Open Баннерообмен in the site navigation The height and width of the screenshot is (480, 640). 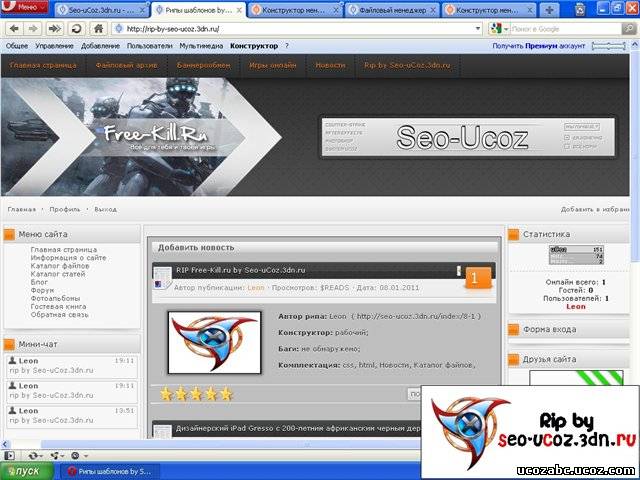(x=204, y=65)
